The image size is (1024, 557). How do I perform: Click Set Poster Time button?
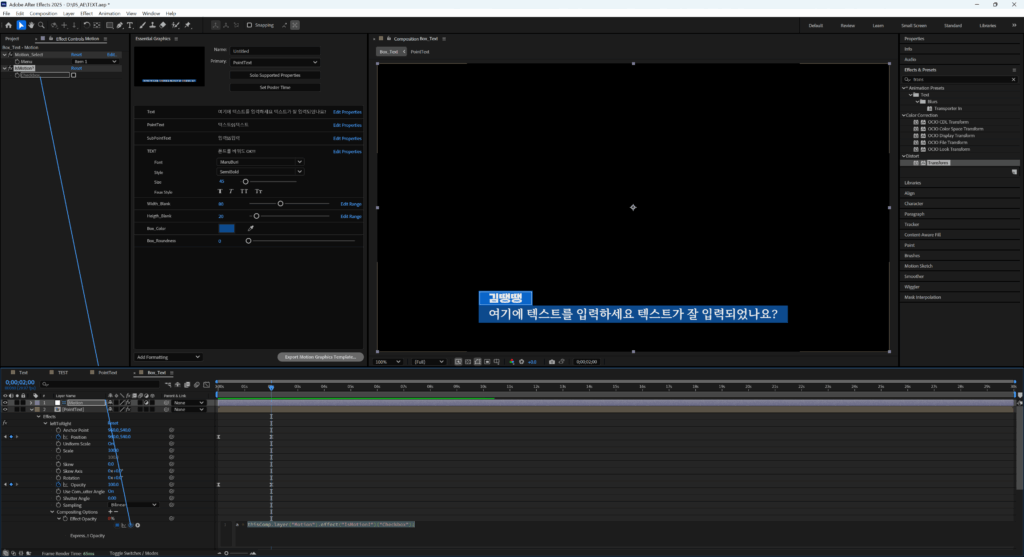click(x=275, y=88)
